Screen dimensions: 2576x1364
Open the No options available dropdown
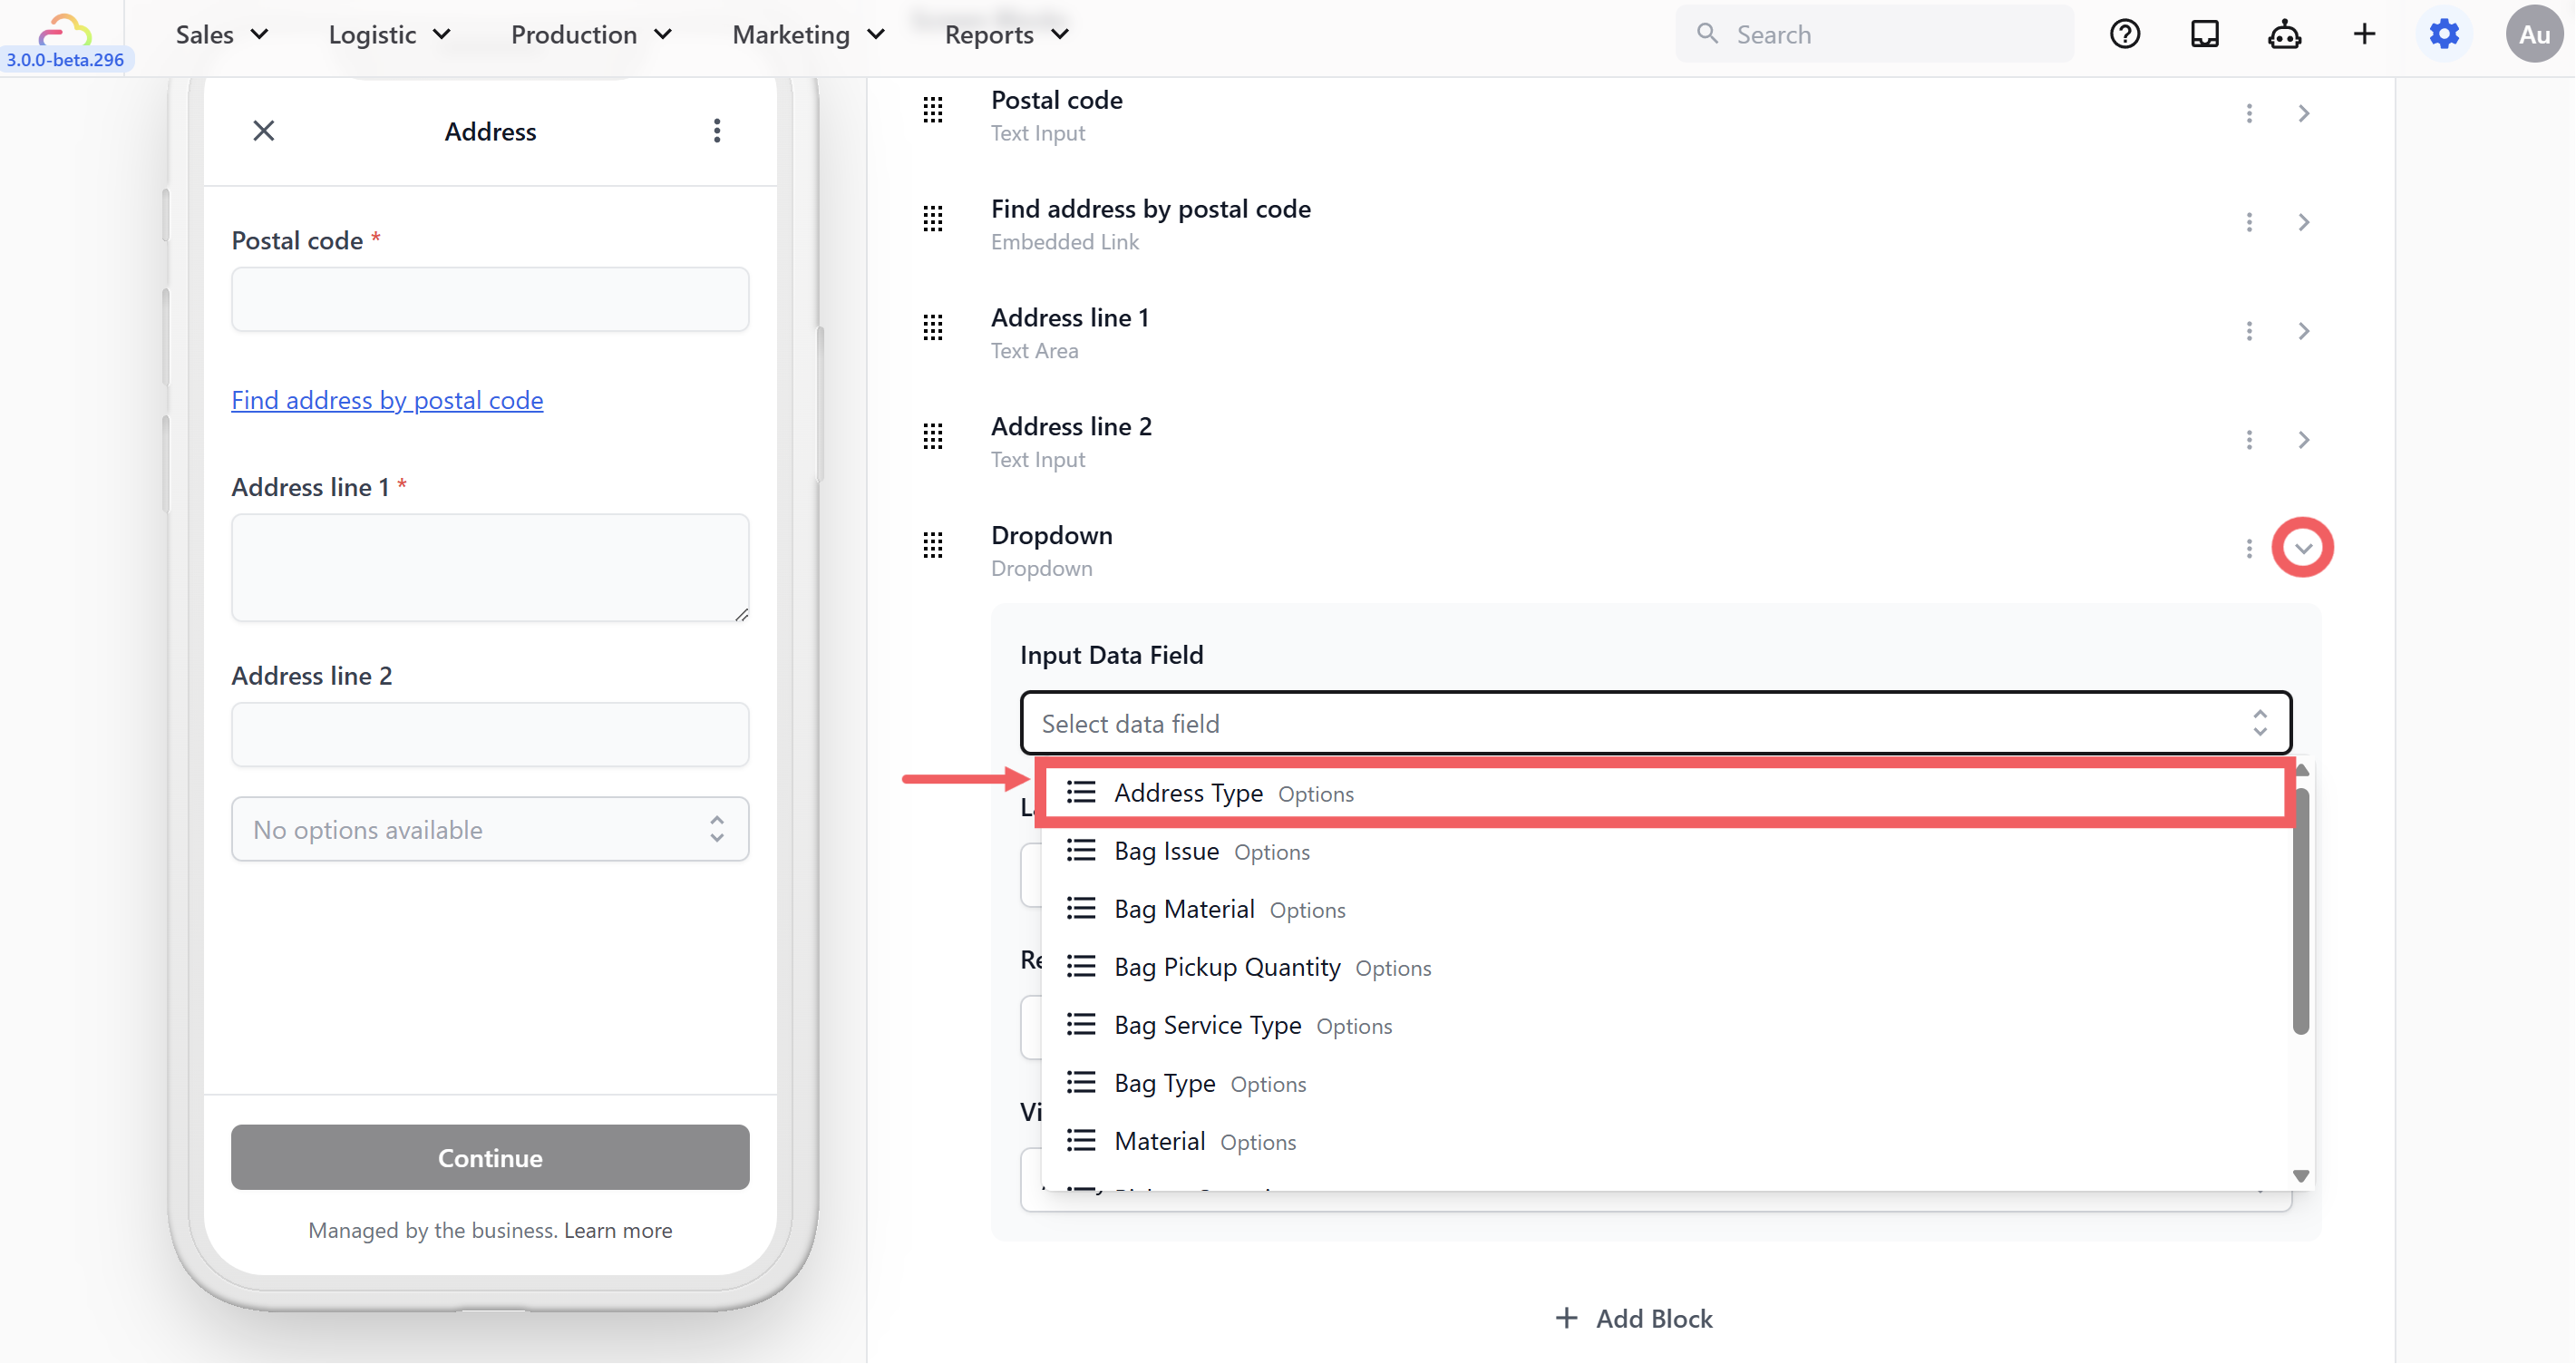(489, 829)
